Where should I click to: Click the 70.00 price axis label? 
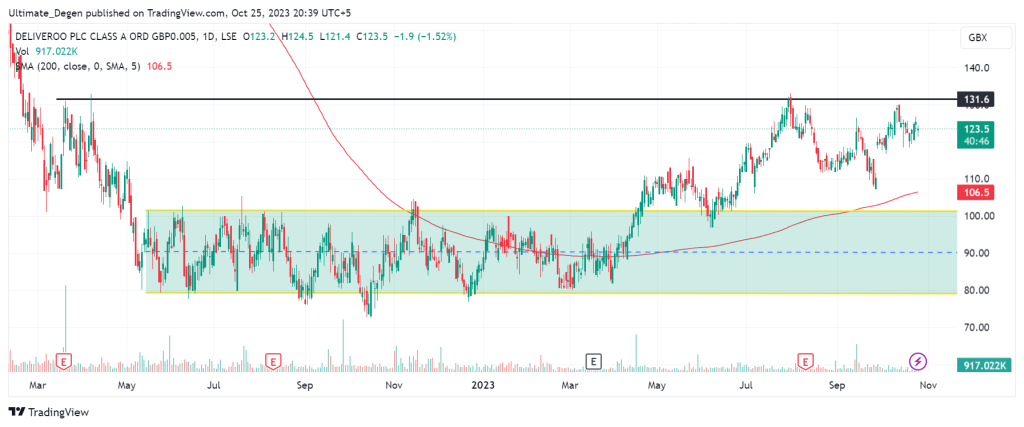click(x=978, y=328)
